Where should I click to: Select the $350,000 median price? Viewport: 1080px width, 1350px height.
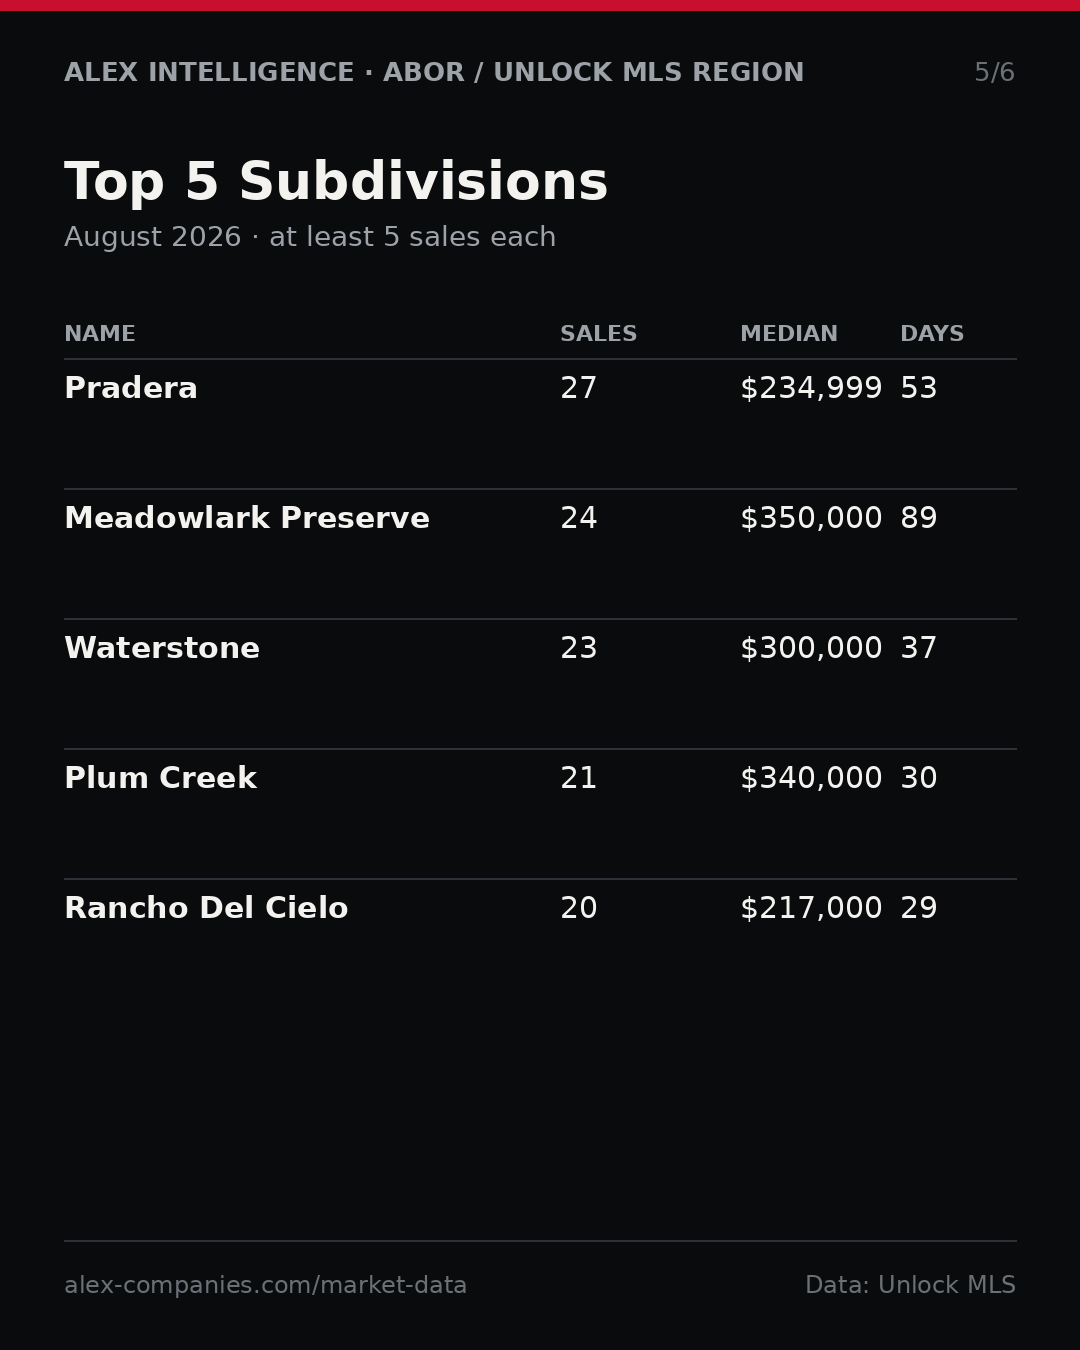[811, 519]
